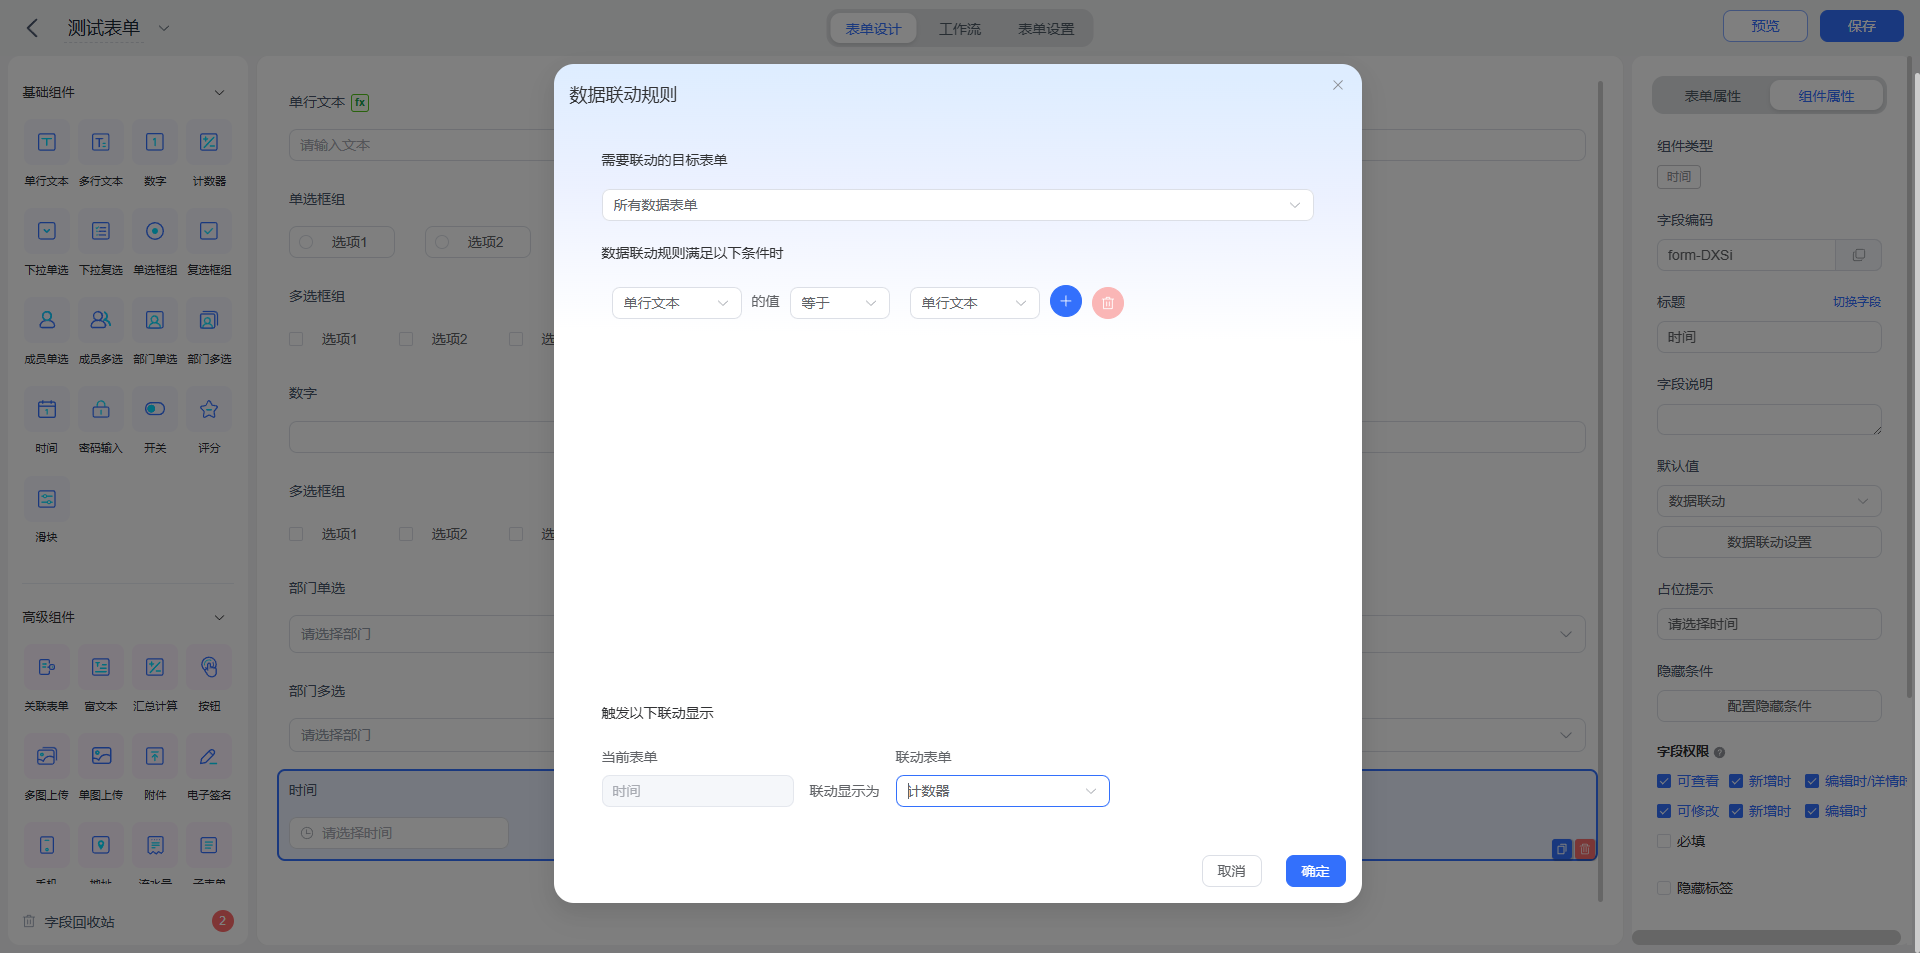Viewport: 1920px width, 953px height.
Task: Open the 数据联动 default value dropdown
Action: [x=1768, y=501]
